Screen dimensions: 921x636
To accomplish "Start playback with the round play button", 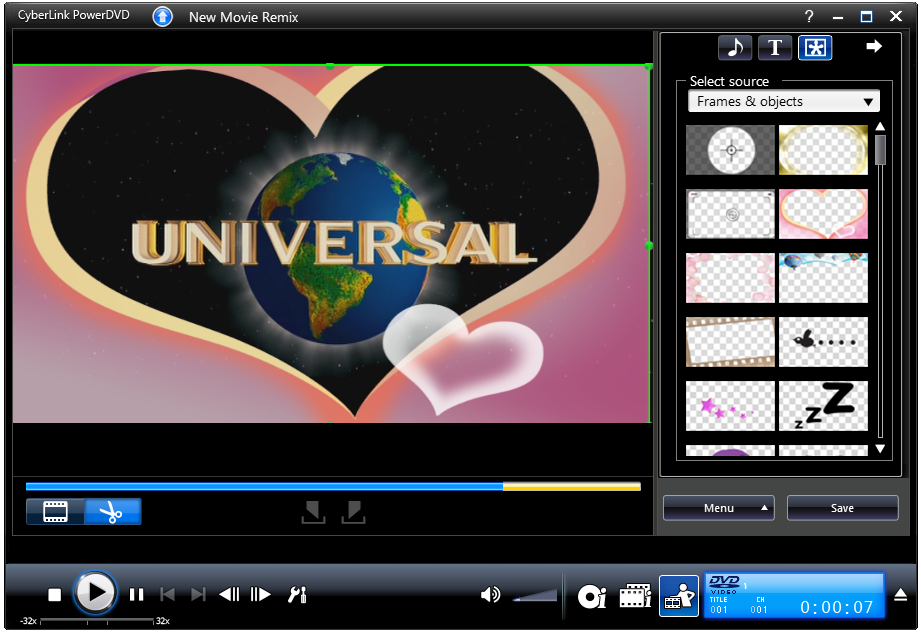I will [x=95, y=593].
